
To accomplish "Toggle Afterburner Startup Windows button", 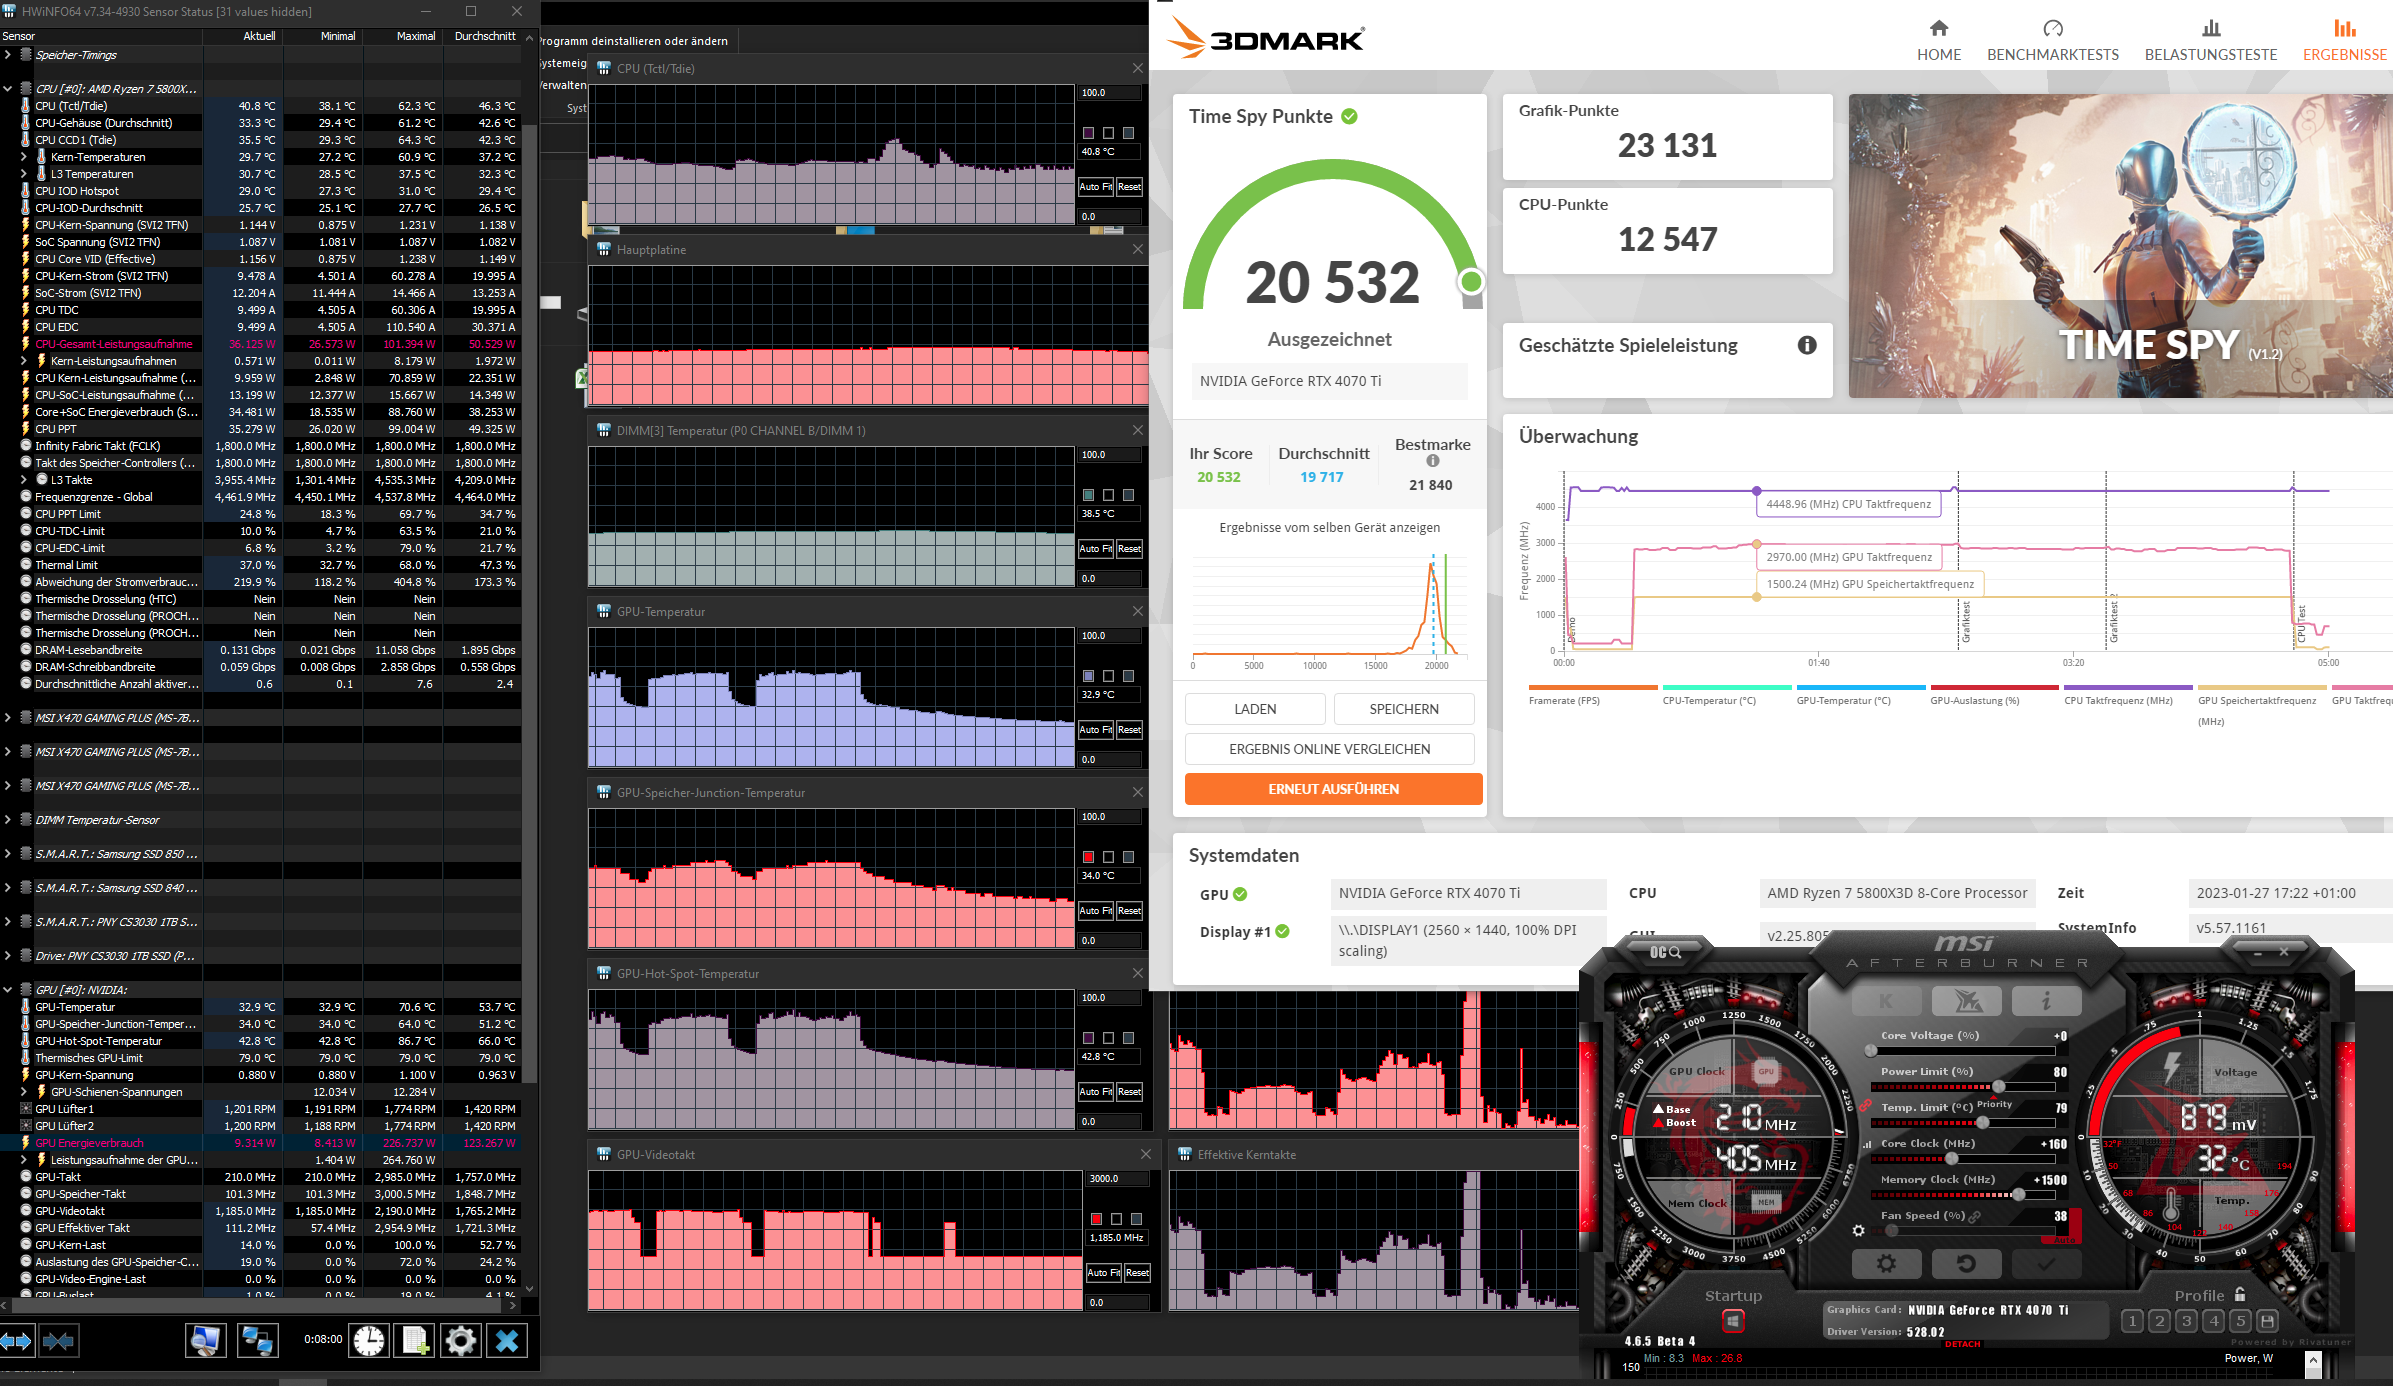I will click(1733, 1321).
